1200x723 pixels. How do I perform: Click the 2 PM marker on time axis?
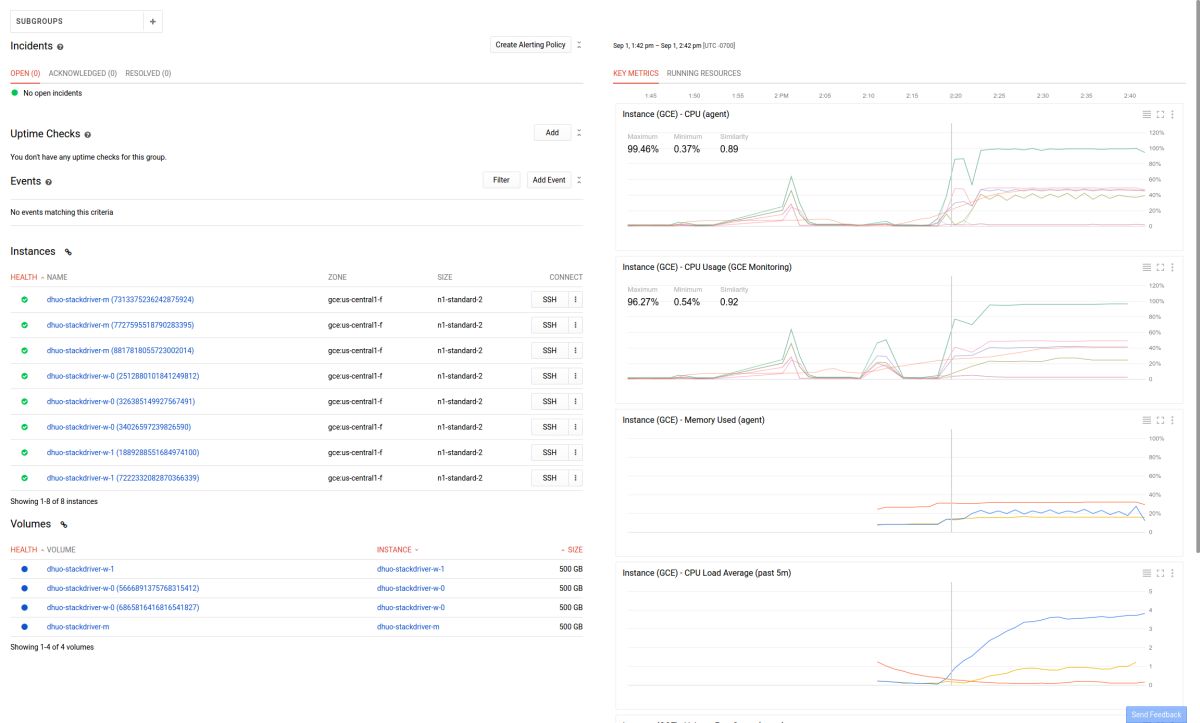(781, 96)
